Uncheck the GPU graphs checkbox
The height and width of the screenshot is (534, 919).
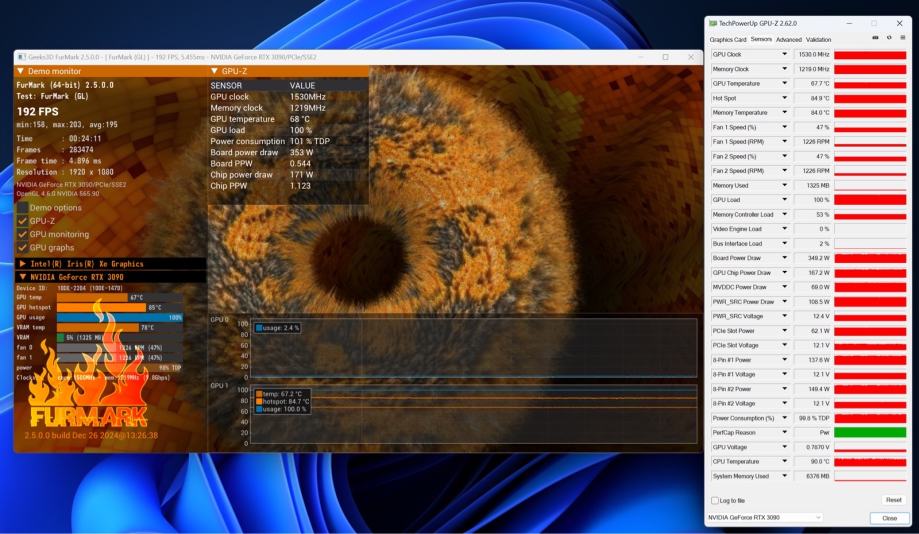23,247
